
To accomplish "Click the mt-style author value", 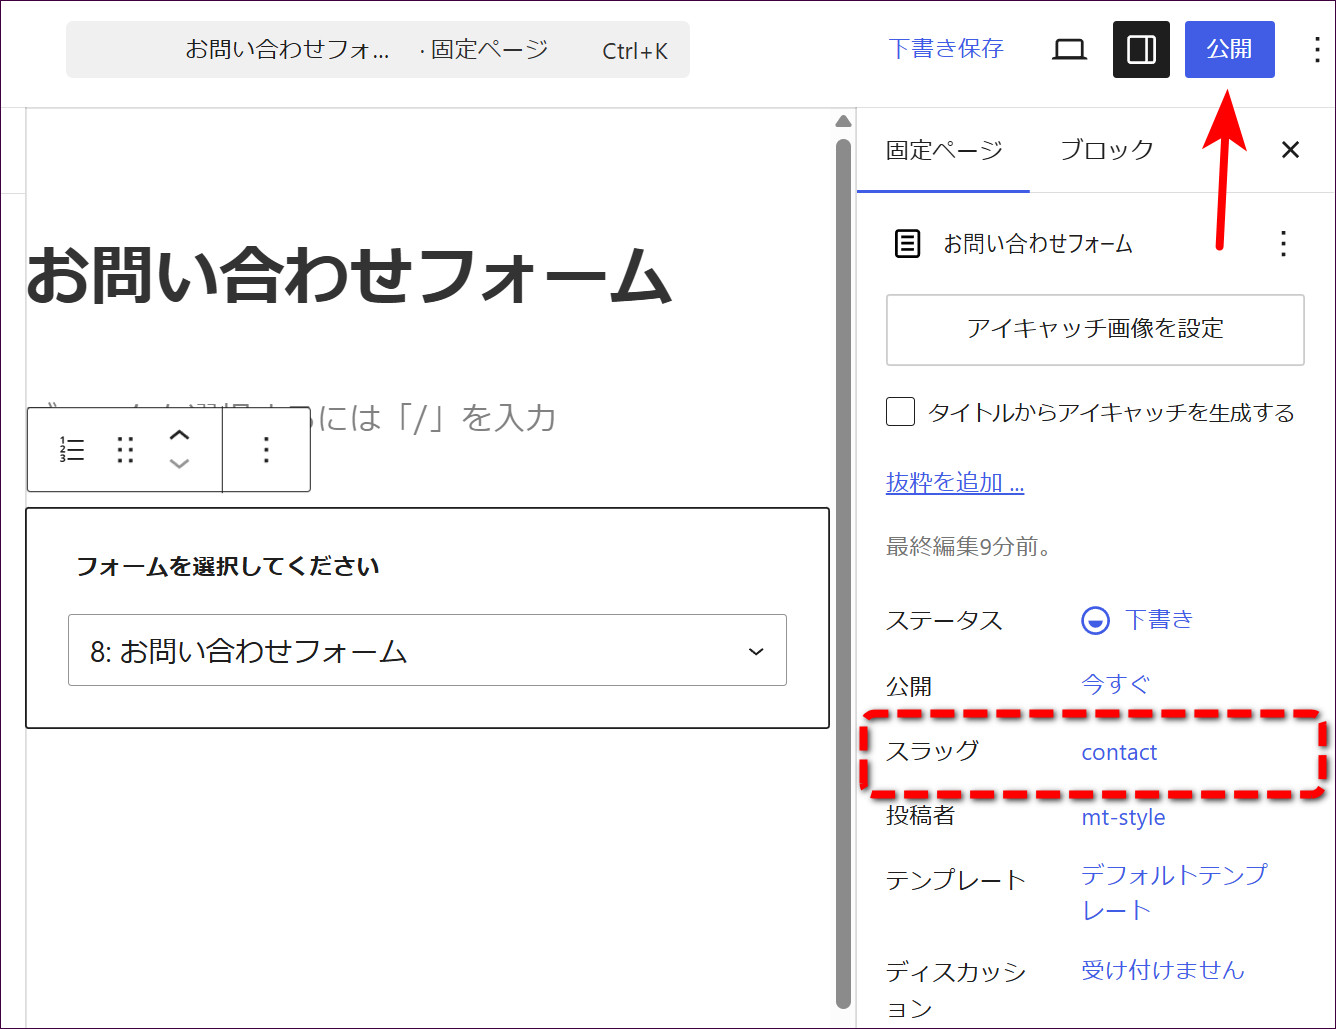I will (1123, 817).
